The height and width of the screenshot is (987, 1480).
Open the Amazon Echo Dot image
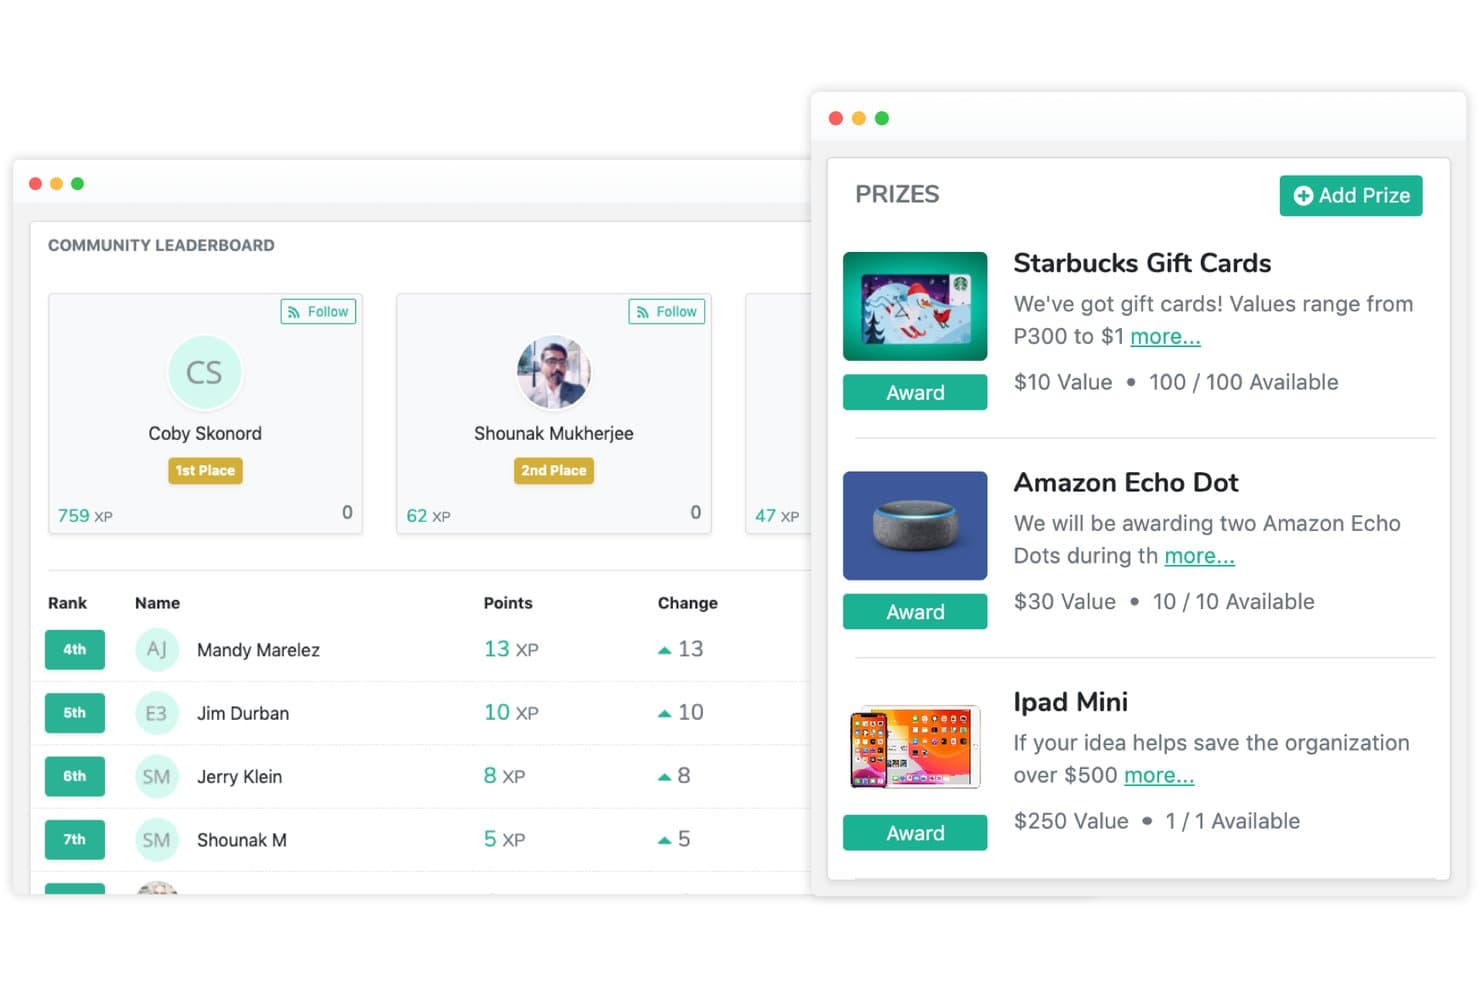click(914, 526)
